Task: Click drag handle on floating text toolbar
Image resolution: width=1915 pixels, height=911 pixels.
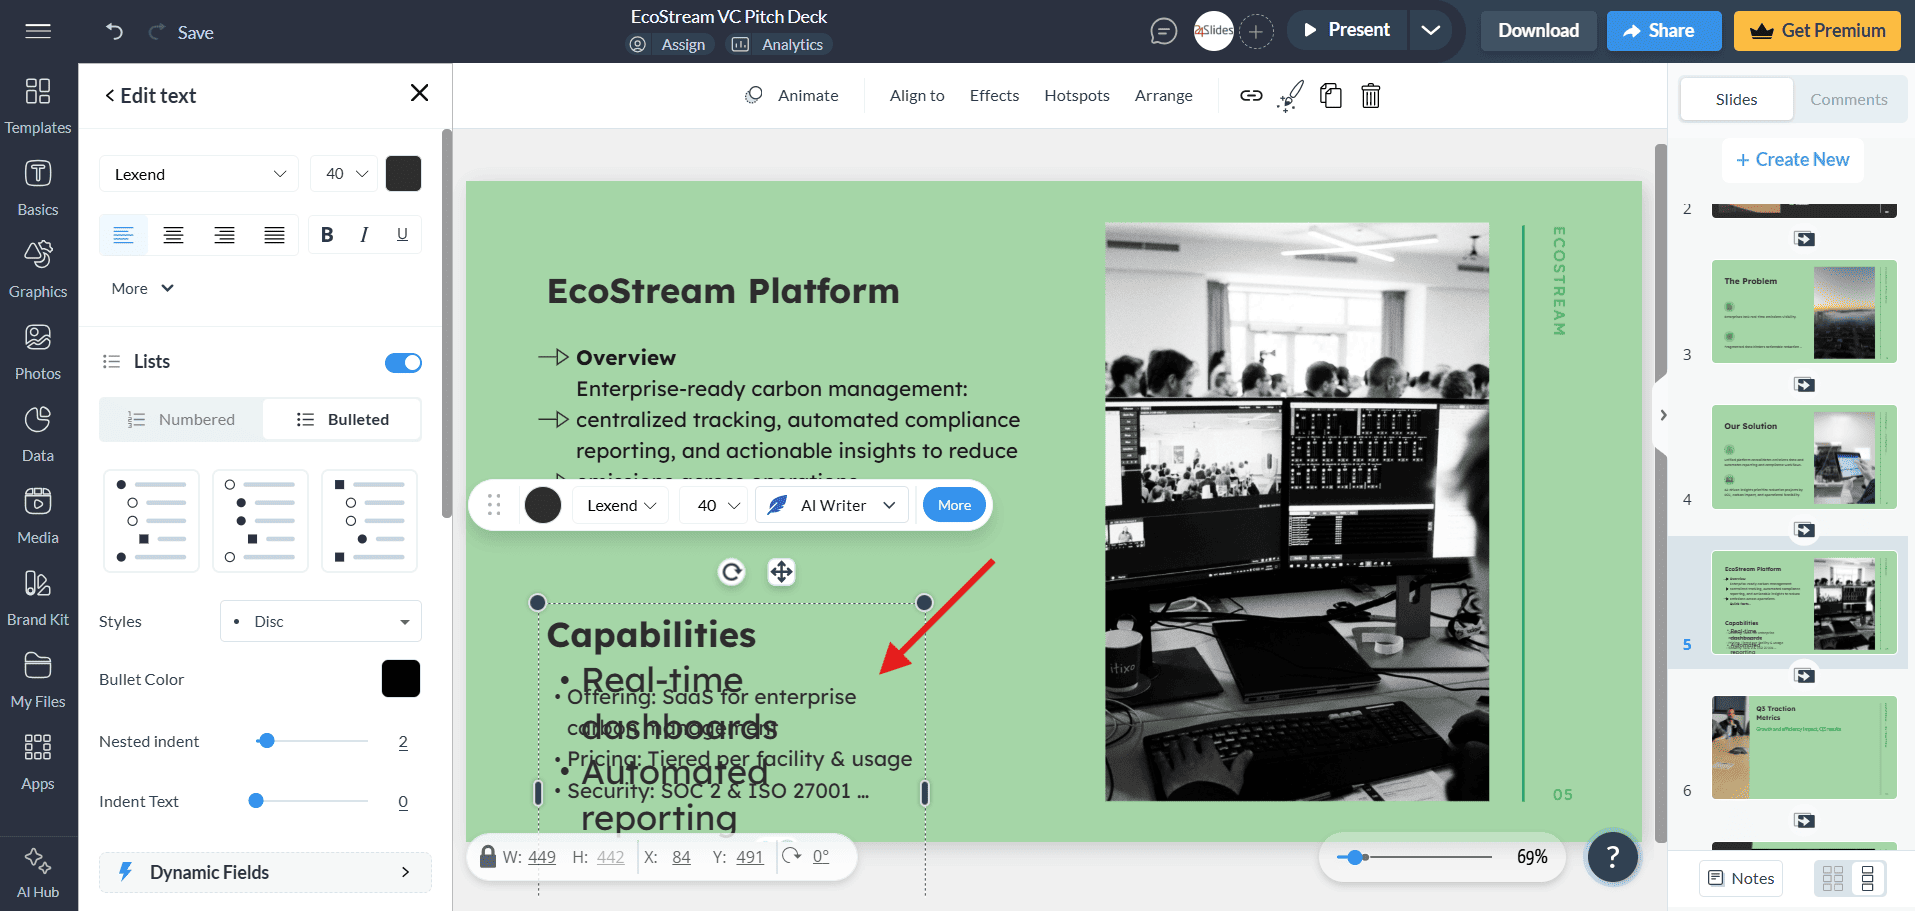Action: (494, 505)
